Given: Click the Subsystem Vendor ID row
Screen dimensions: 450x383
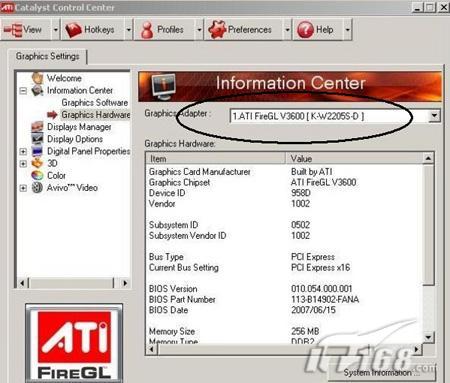Looking at the screenshot, I should click(284, 235).
